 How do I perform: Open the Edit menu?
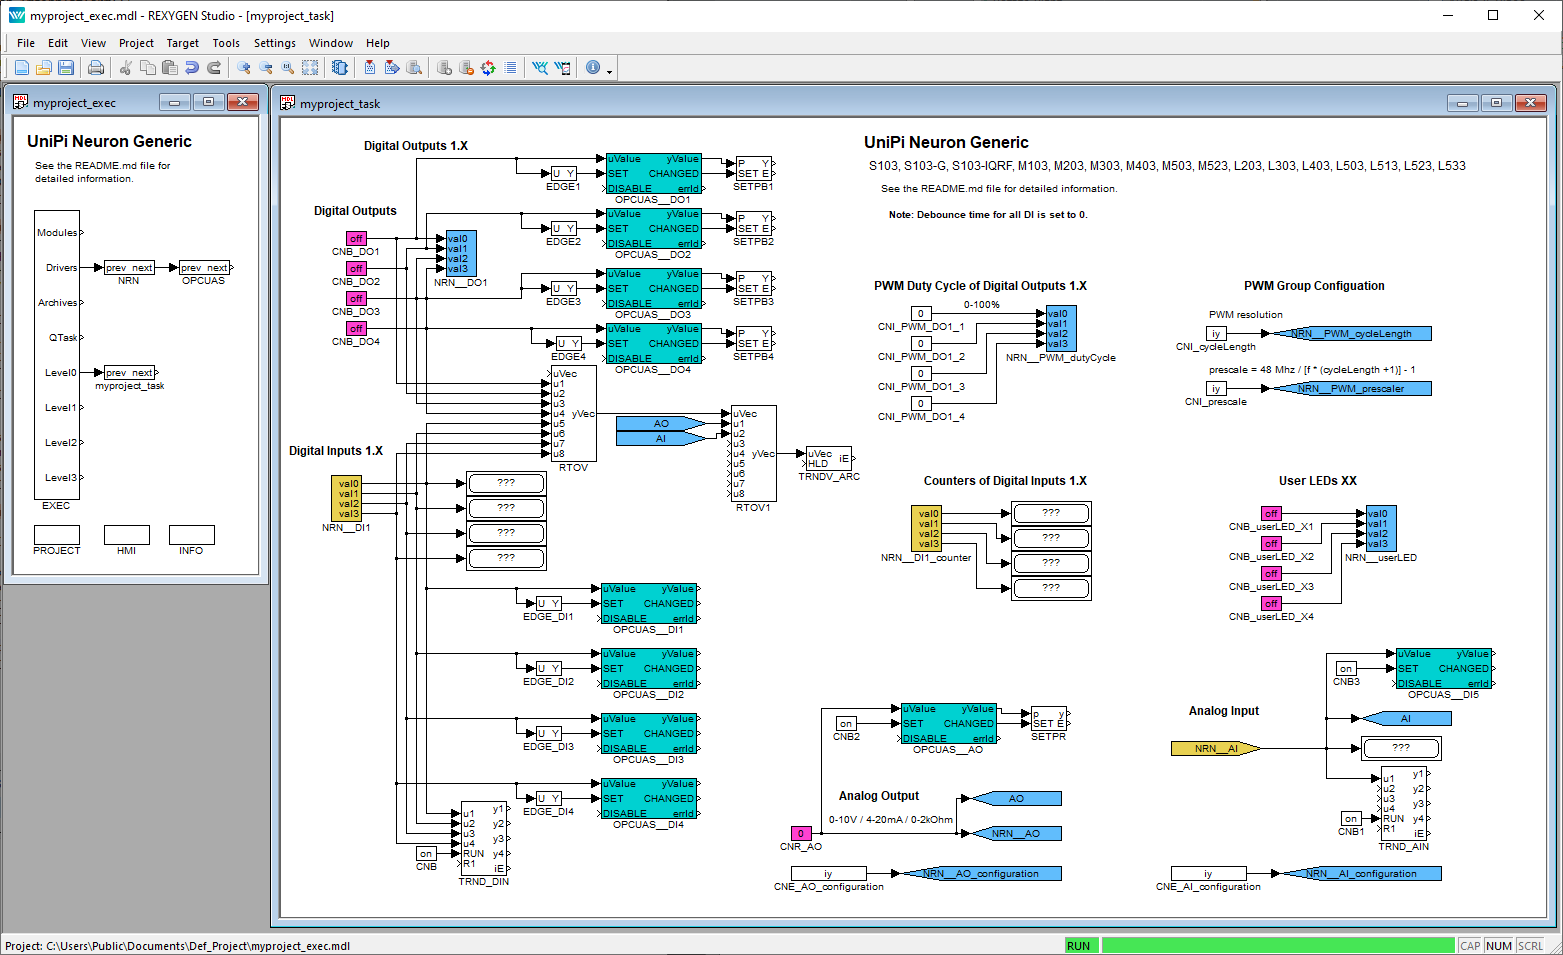[58, 43]
